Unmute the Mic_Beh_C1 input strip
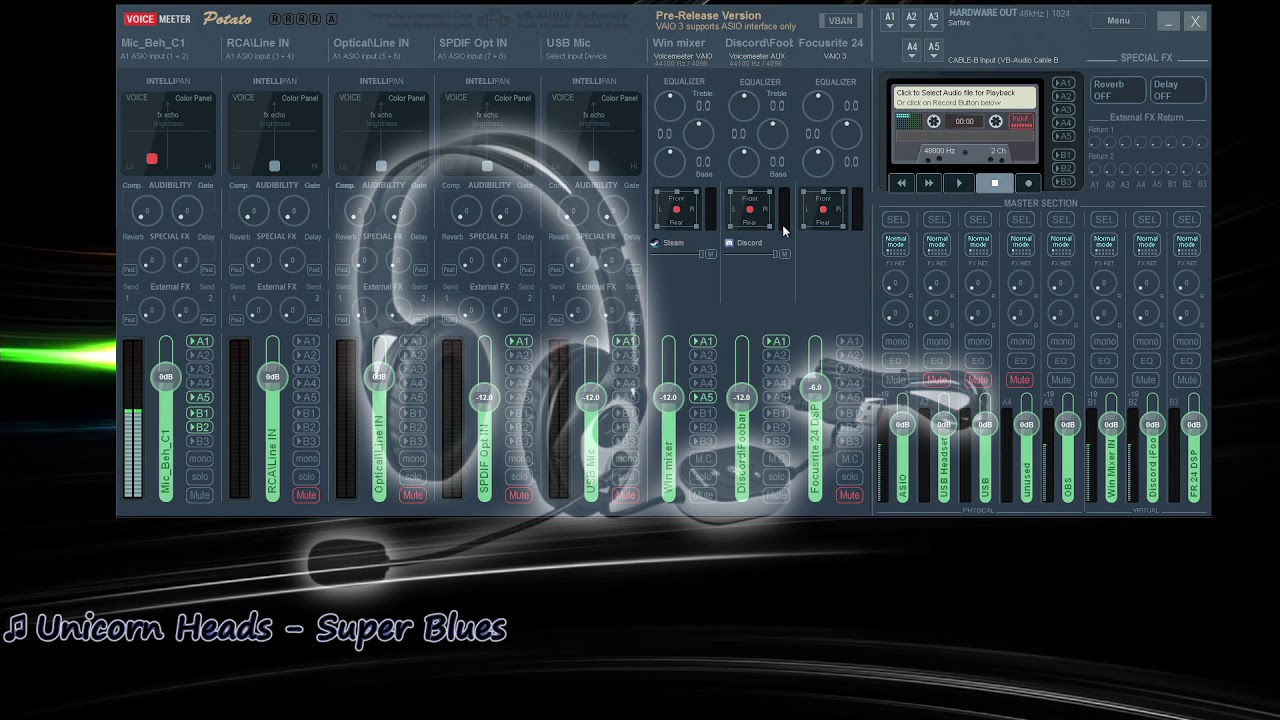1280x720 pixels. click(x=199, y=496)
